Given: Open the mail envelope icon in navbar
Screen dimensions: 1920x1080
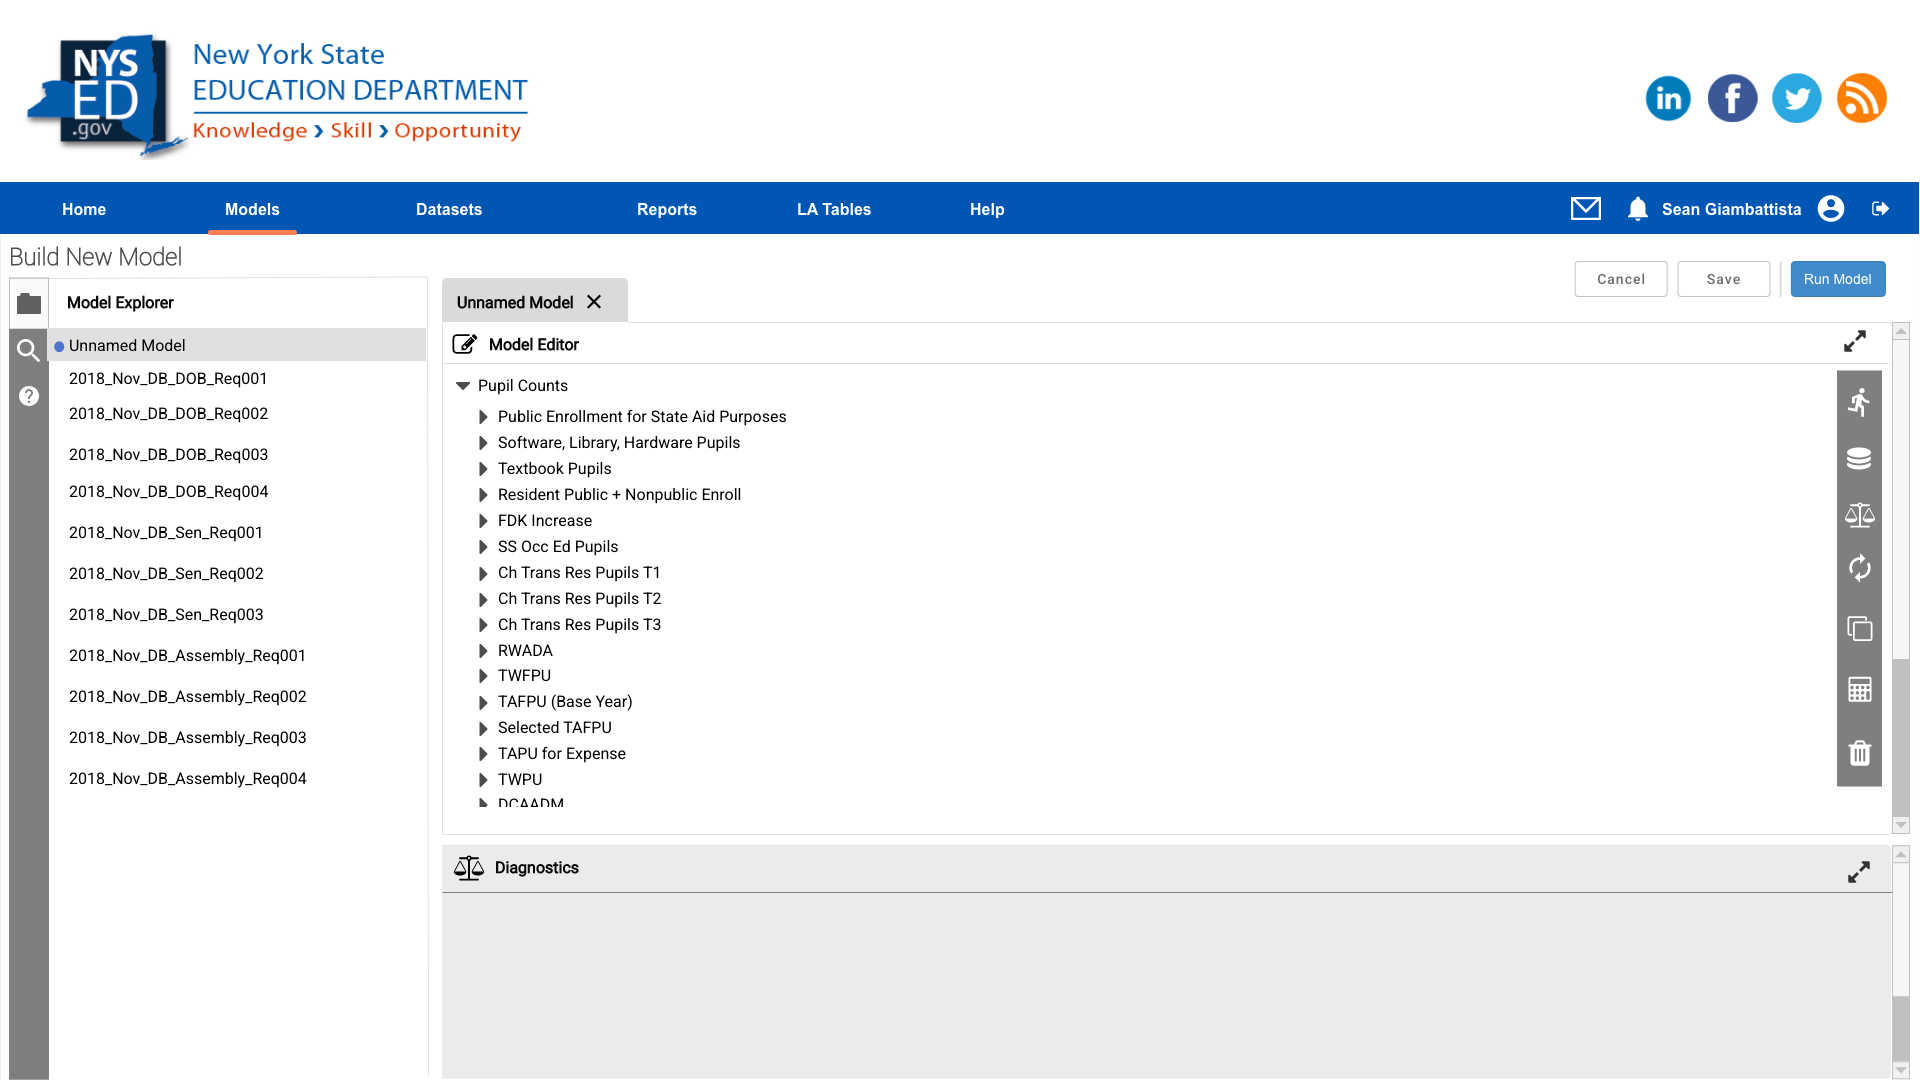Looking at the screenshot, I should 1585,209.
